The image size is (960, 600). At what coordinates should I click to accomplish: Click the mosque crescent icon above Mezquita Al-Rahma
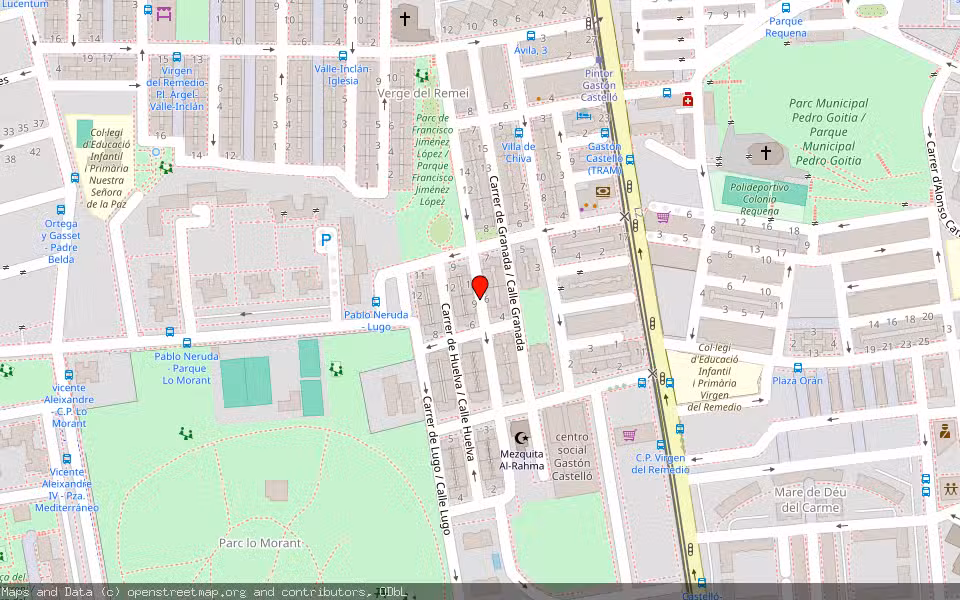[521, 438]
